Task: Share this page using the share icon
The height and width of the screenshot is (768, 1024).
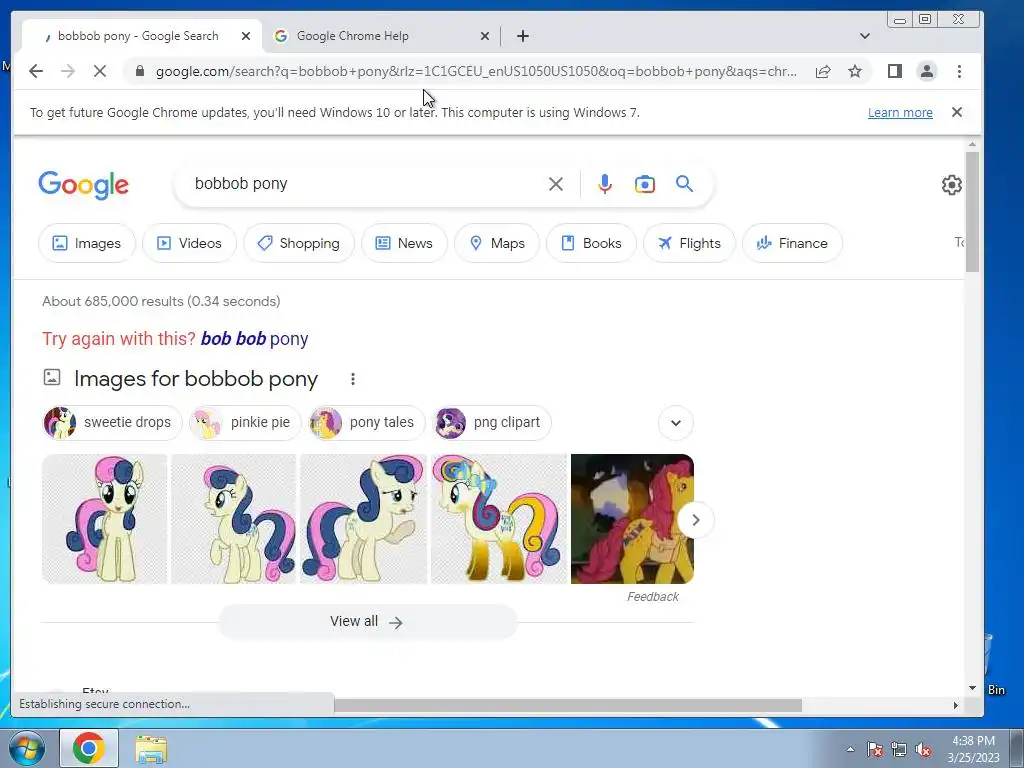Action: point(823,71)
